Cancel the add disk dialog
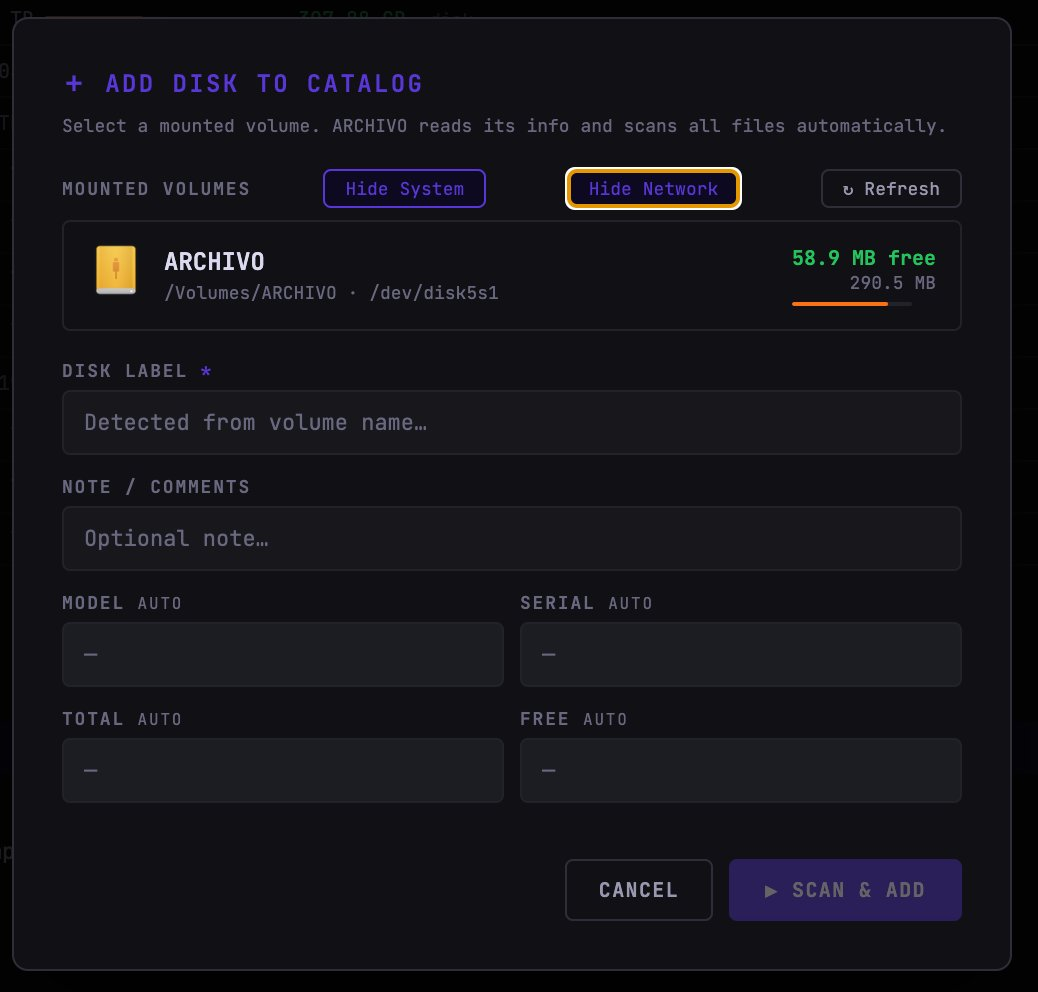This screenshot has width=1038, height=992. tap(639, 890)
